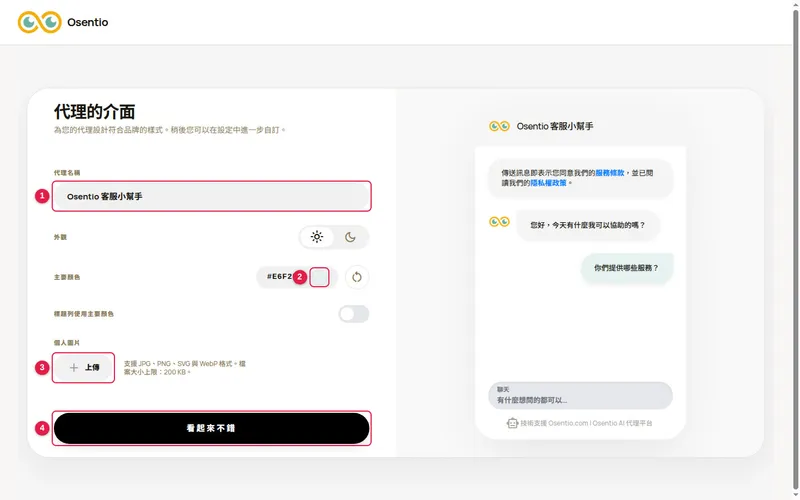Click the Osentio avatar beside the greeting message
800x500 pixels.
(x=499, y=221)
